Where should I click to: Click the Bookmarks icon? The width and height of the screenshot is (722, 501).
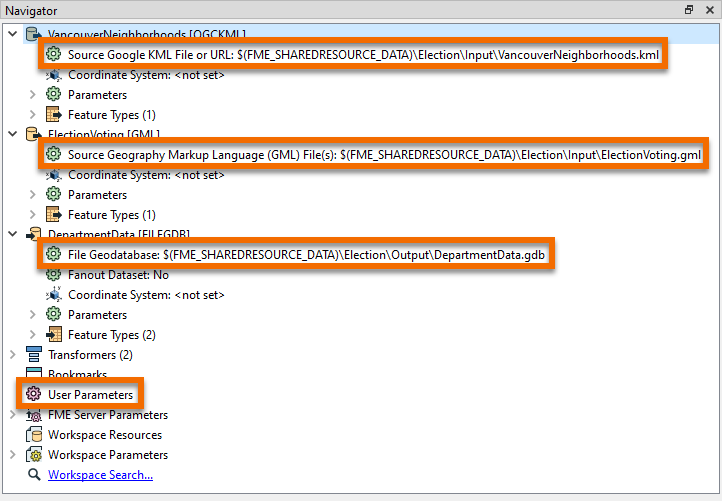(x=34, y=373)
